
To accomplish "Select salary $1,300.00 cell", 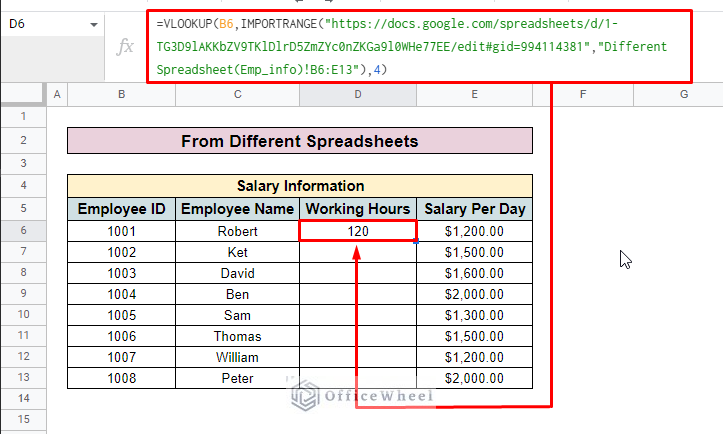I will coord(474,315).
